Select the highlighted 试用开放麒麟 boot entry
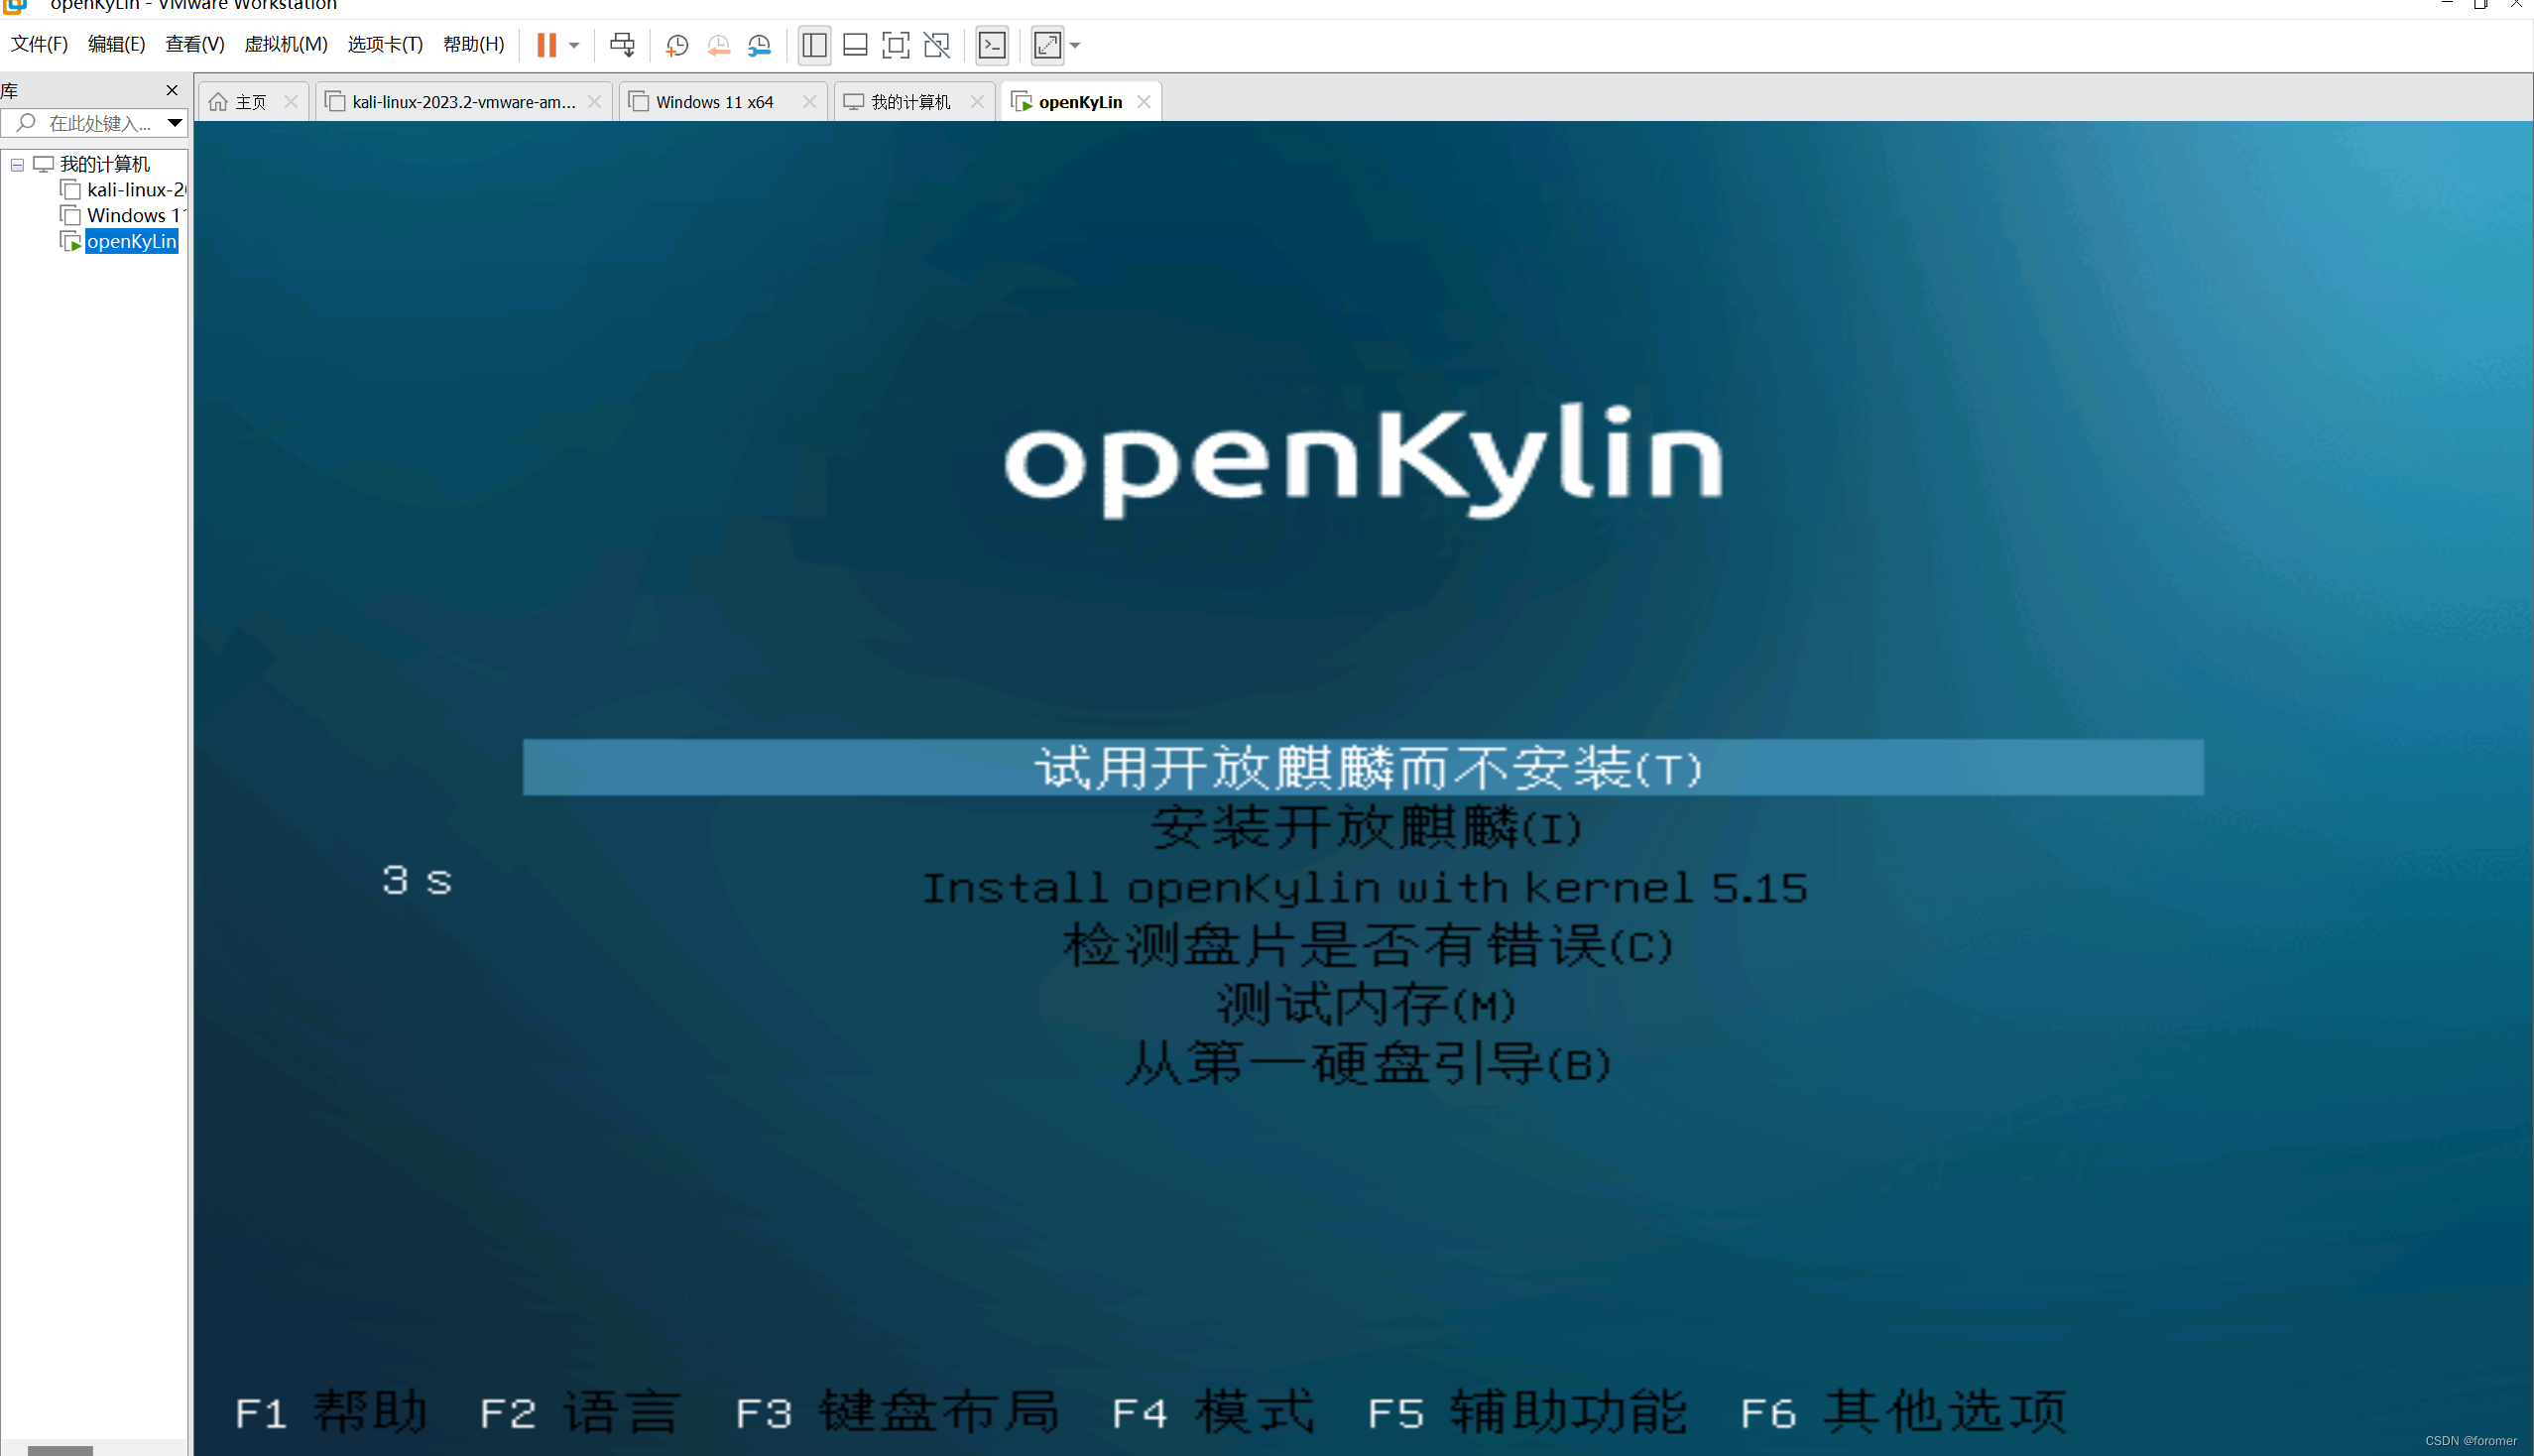 (1364, 768)
